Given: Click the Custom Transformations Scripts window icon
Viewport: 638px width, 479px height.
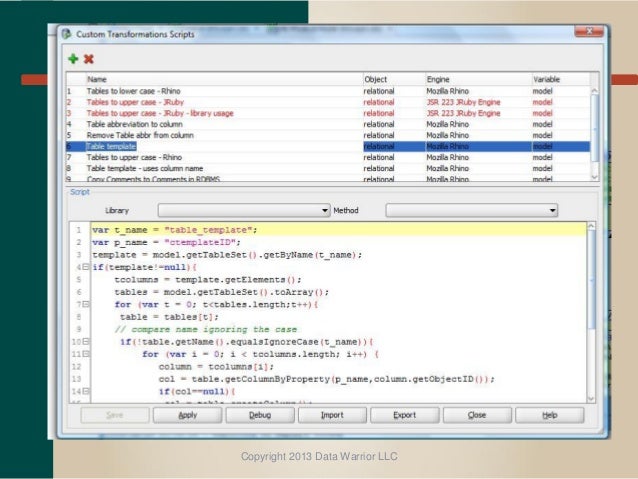Looking at the screenshot, I should tap(67, 34).
